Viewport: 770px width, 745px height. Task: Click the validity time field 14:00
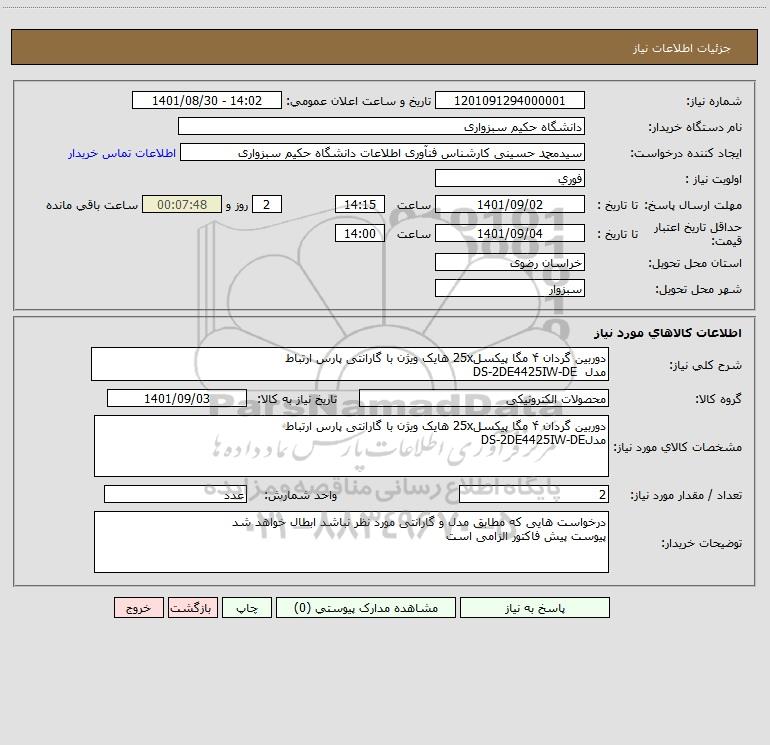pyautogui.click(x=359, y=233)
